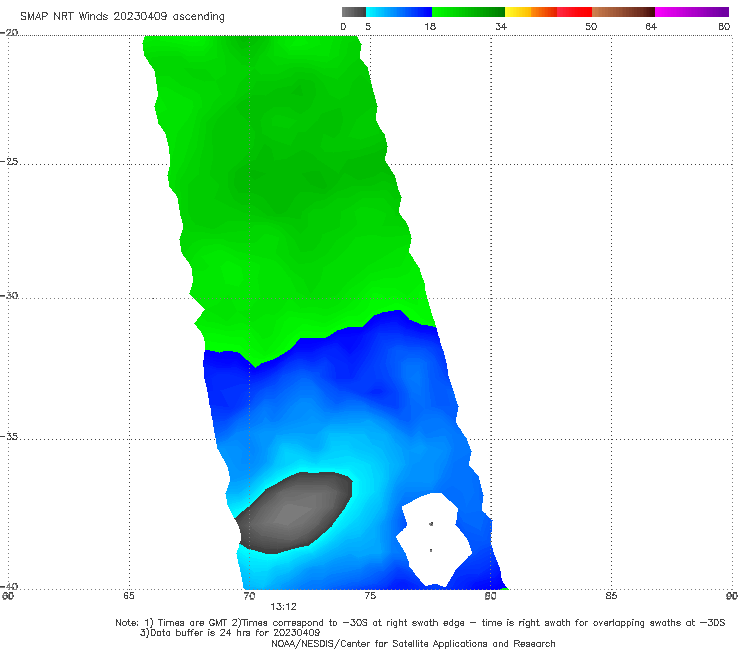Click the blue gradient segment of the color bar
The width and height of the screenshot is (740, 650).
399,12
